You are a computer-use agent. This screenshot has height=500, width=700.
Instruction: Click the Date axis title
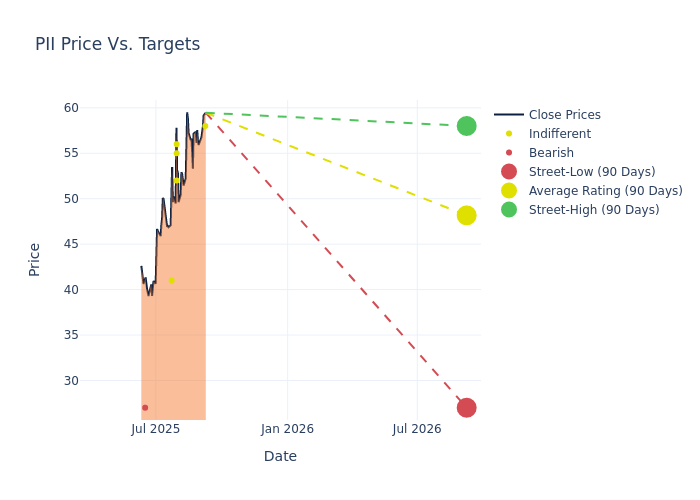coord(280,456)
